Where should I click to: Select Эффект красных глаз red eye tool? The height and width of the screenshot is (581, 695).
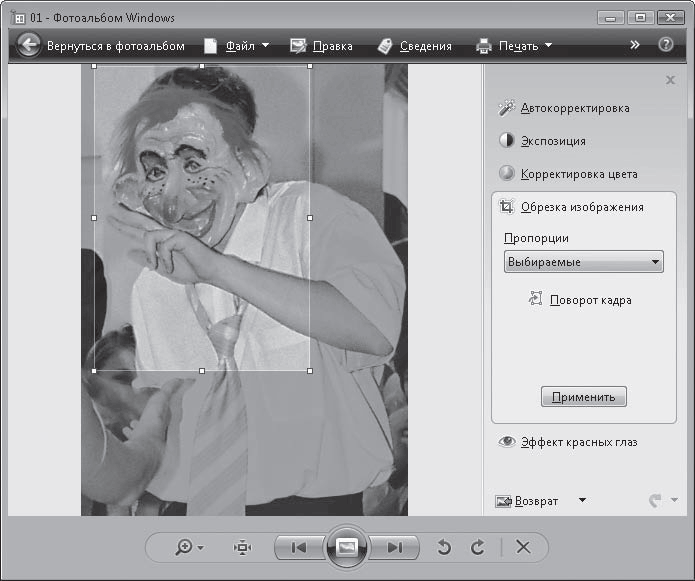tap(578, 442)
